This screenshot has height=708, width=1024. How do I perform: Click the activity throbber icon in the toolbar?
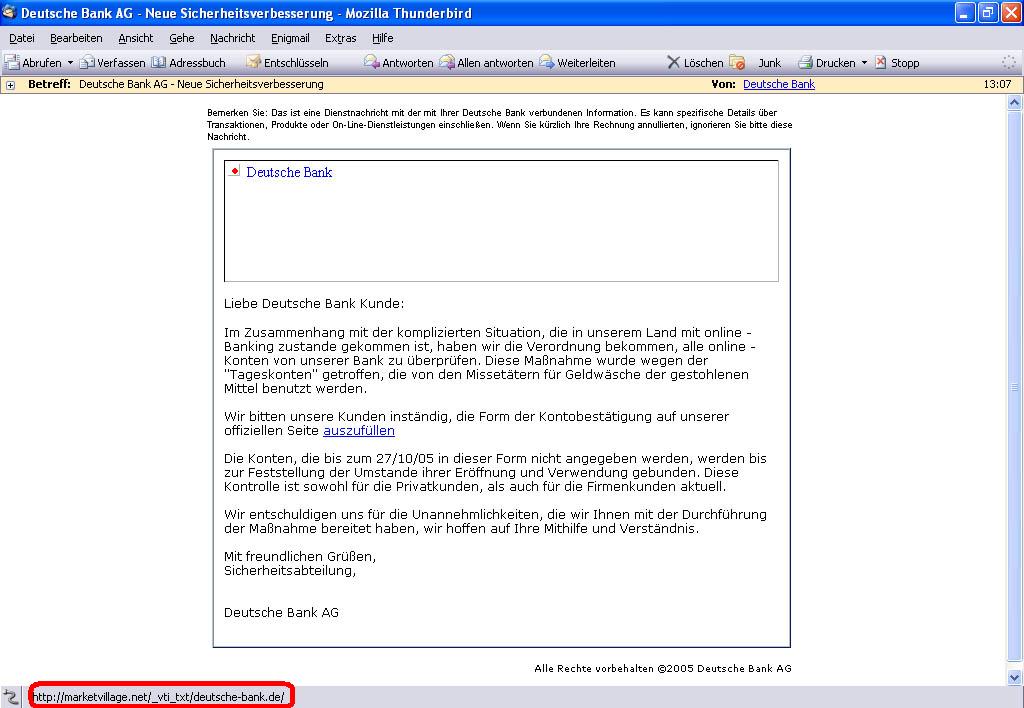tap(1009, 62)
